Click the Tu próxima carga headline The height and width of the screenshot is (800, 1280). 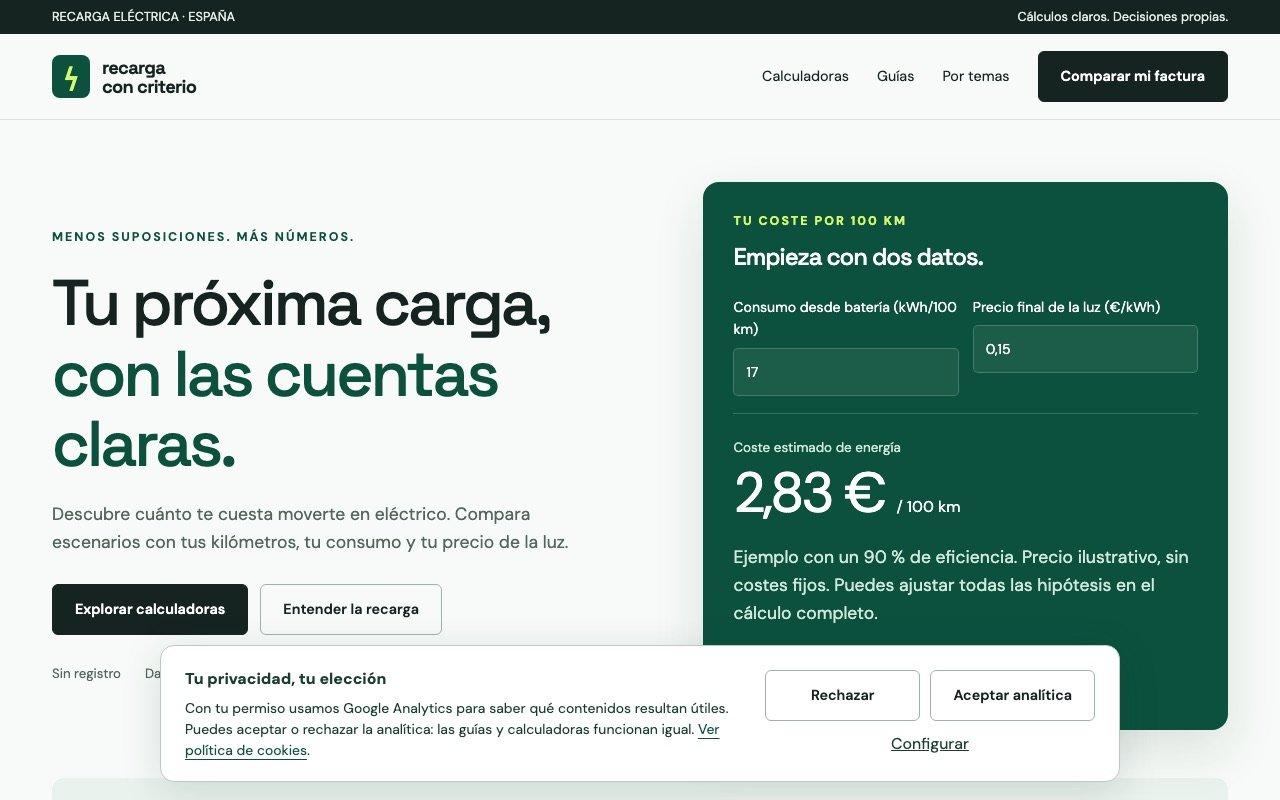point(302,303)
